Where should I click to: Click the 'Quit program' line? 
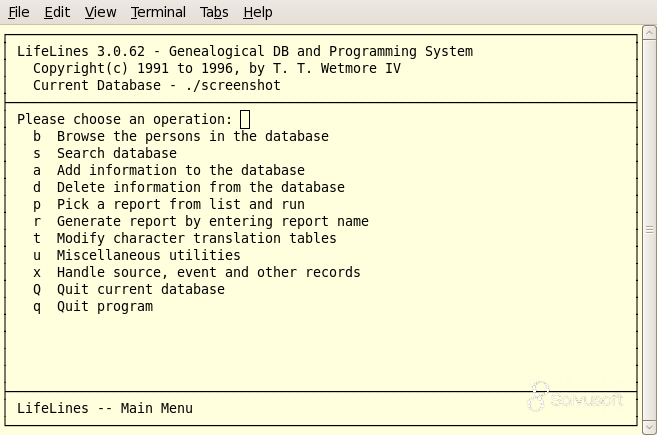tap(105, 307)
